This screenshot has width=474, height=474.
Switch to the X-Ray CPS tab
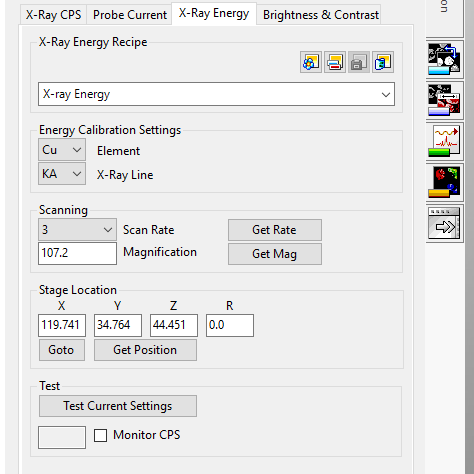53,15
